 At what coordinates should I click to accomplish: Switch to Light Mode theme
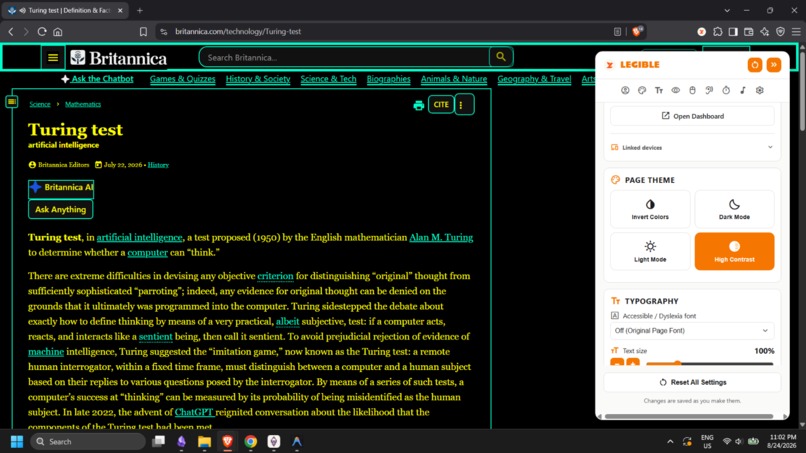(x=650, y=251)
